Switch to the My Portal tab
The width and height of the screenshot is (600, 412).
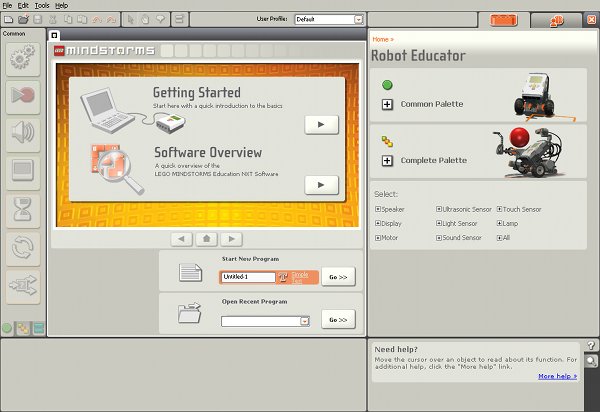556,21
